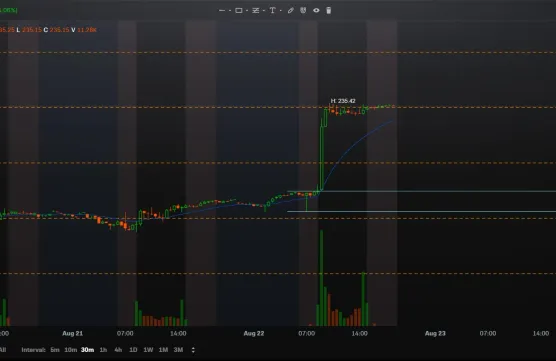
Task: Click the upper teal horizontal line drawing
Action: pos(422,191)
